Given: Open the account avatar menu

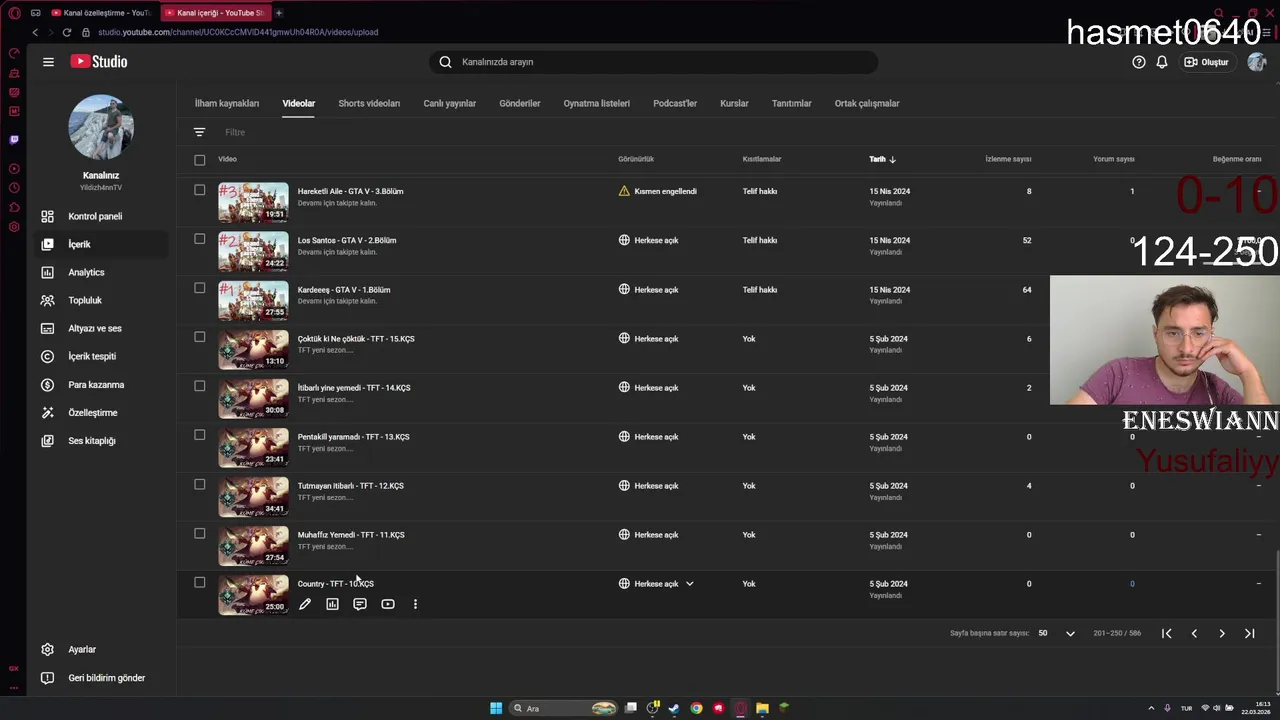Looking at the screenshot, I should (x=1256, y=62).
